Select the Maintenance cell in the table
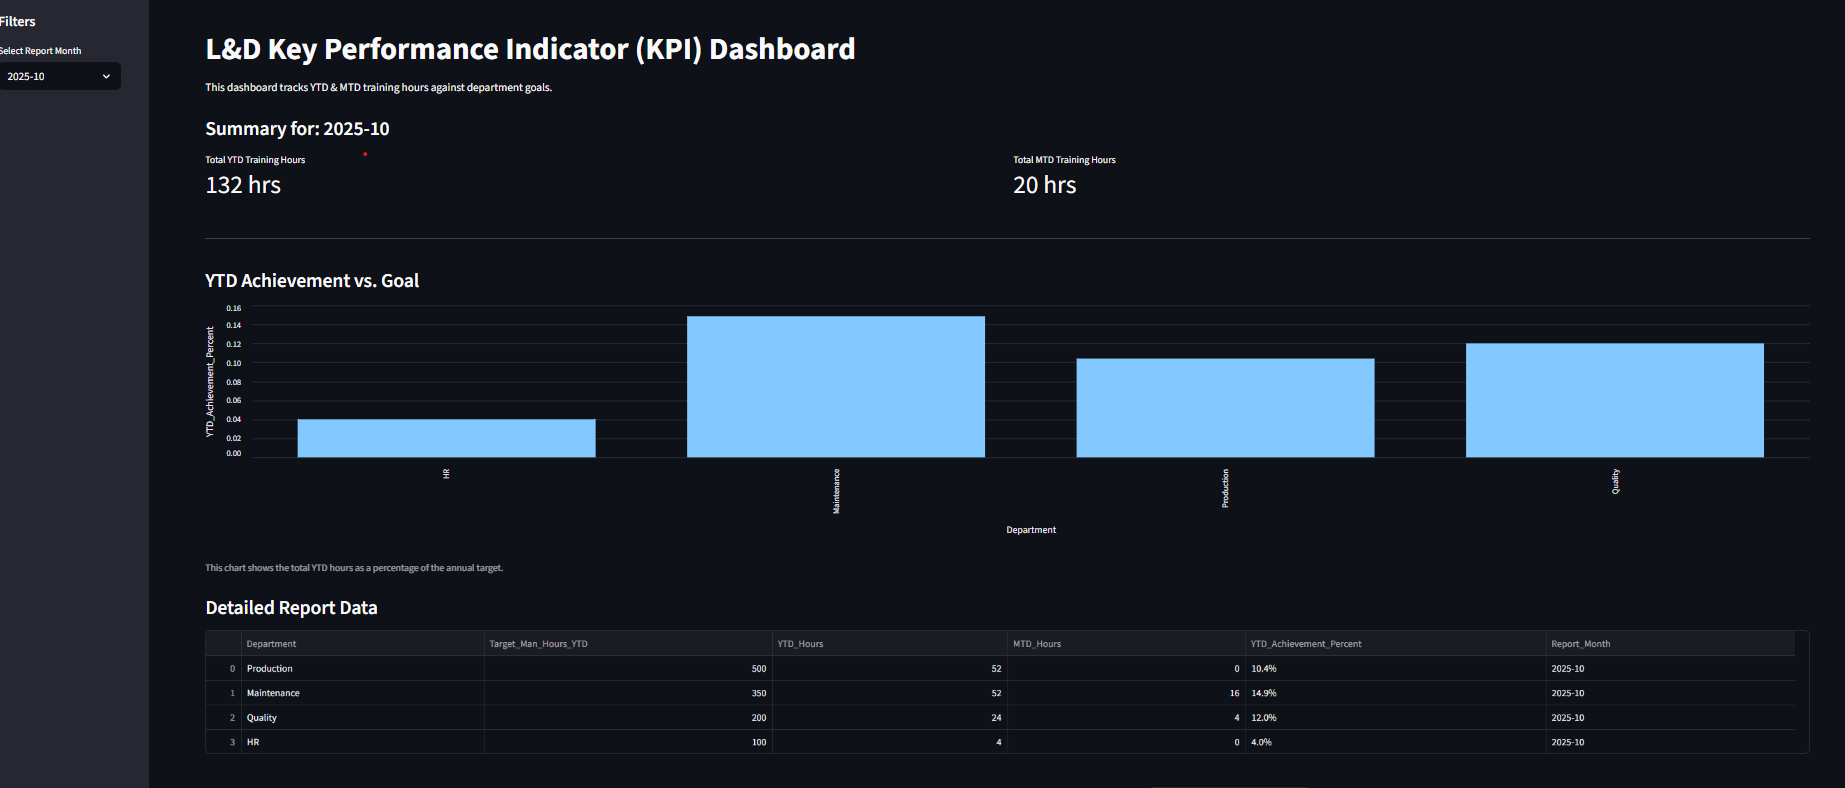Viewport: 1845px width, 788px height. [362, 693]
